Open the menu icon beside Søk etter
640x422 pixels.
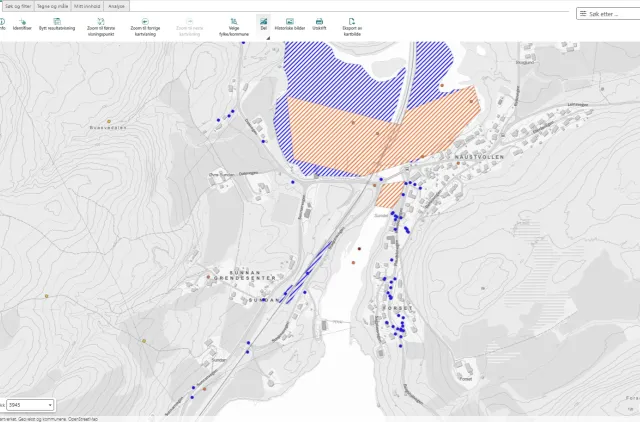pos(584,14)
